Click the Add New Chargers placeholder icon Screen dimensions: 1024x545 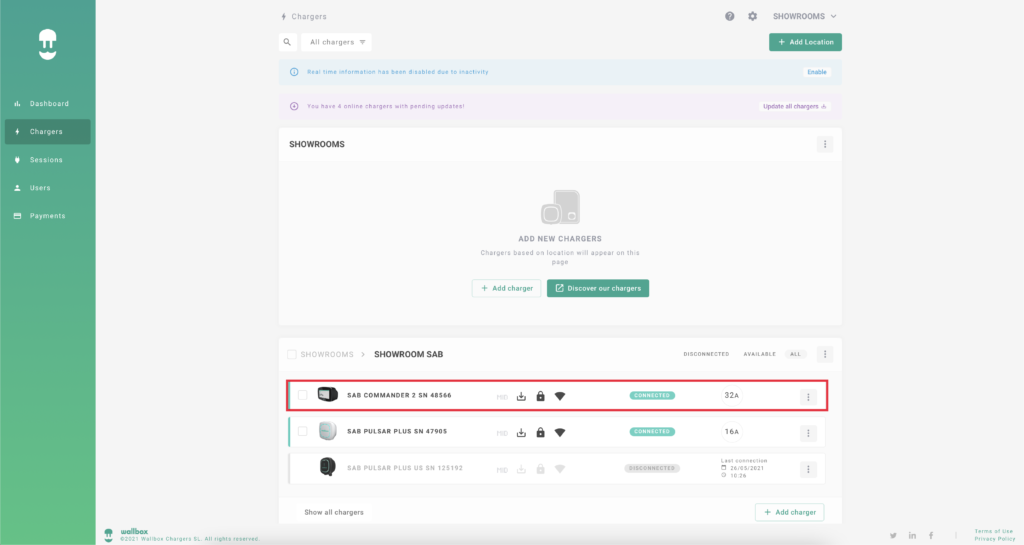click(560, 207)
